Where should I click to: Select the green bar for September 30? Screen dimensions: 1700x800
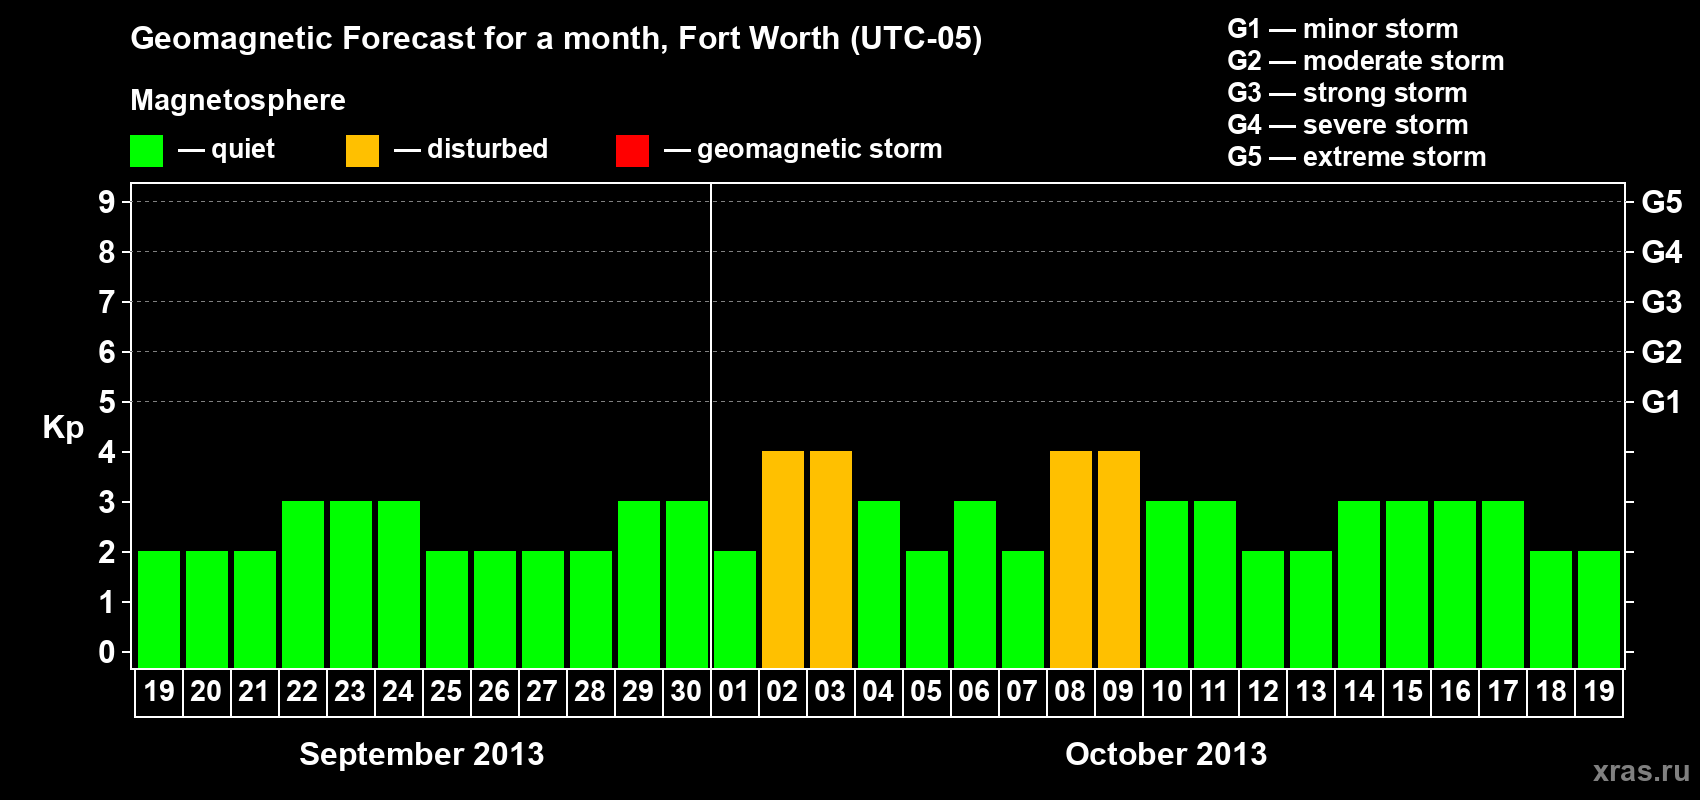pos(687,585)
